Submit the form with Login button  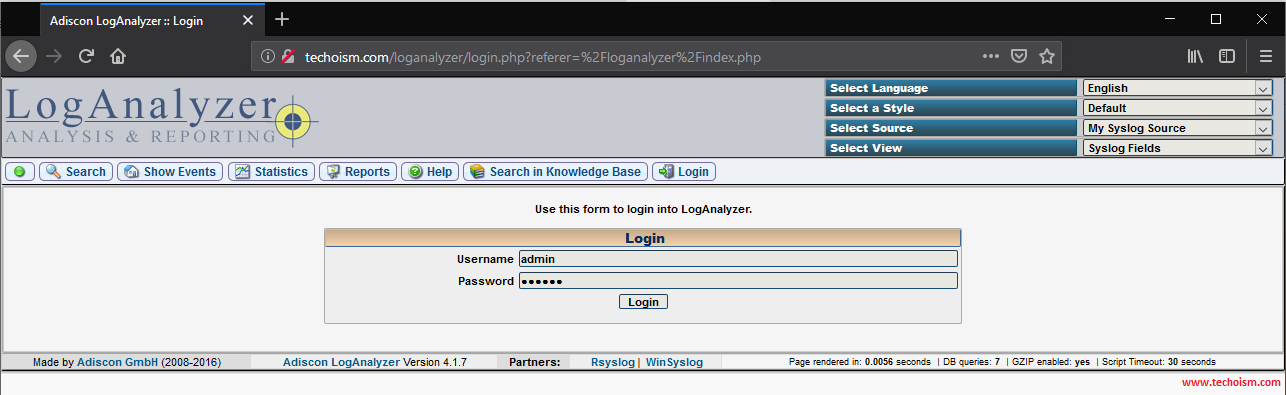(643, 301)
